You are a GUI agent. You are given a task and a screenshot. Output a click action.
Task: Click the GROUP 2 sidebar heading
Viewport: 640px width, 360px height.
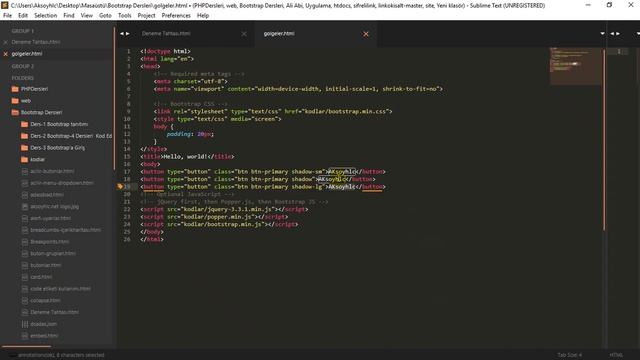pos(22,66)
